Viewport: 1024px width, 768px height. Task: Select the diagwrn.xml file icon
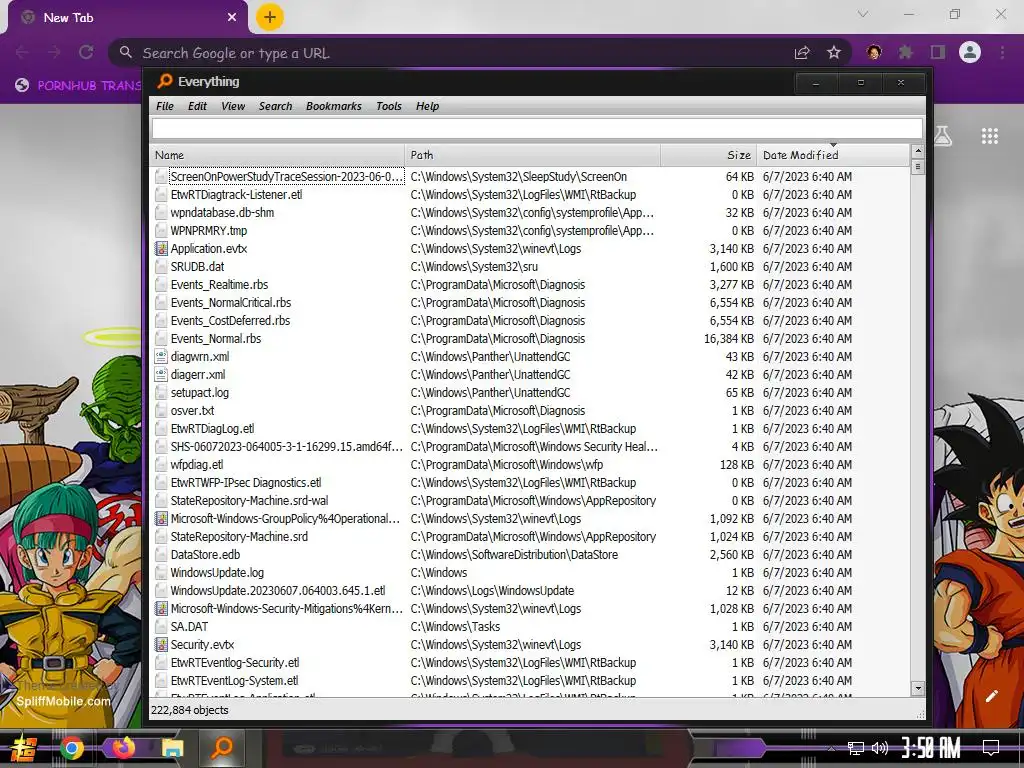161,357
